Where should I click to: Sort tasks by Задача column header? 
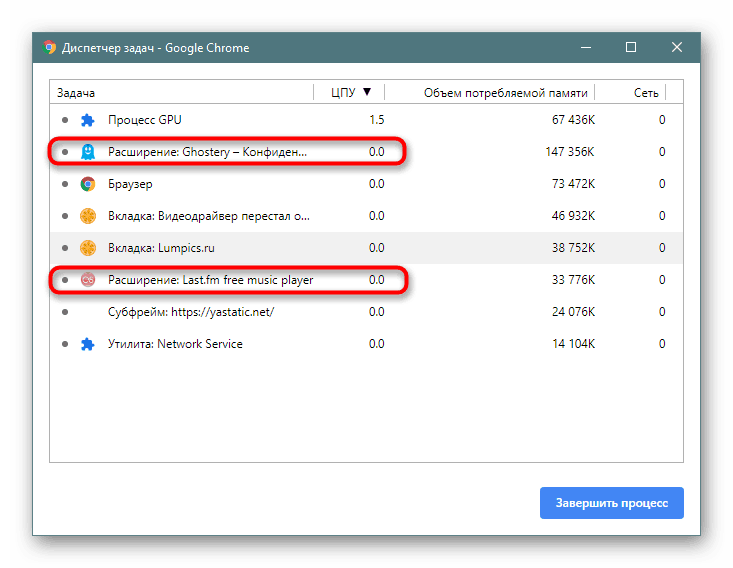click(75, 93)
